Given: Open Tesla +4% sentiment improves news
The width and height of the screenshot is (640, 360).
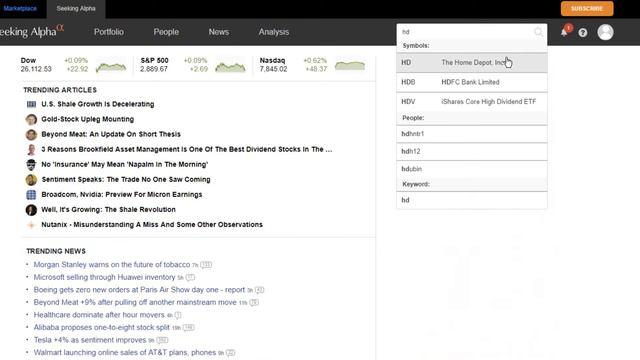Looking at the screenshot, I should click(90, 340).
